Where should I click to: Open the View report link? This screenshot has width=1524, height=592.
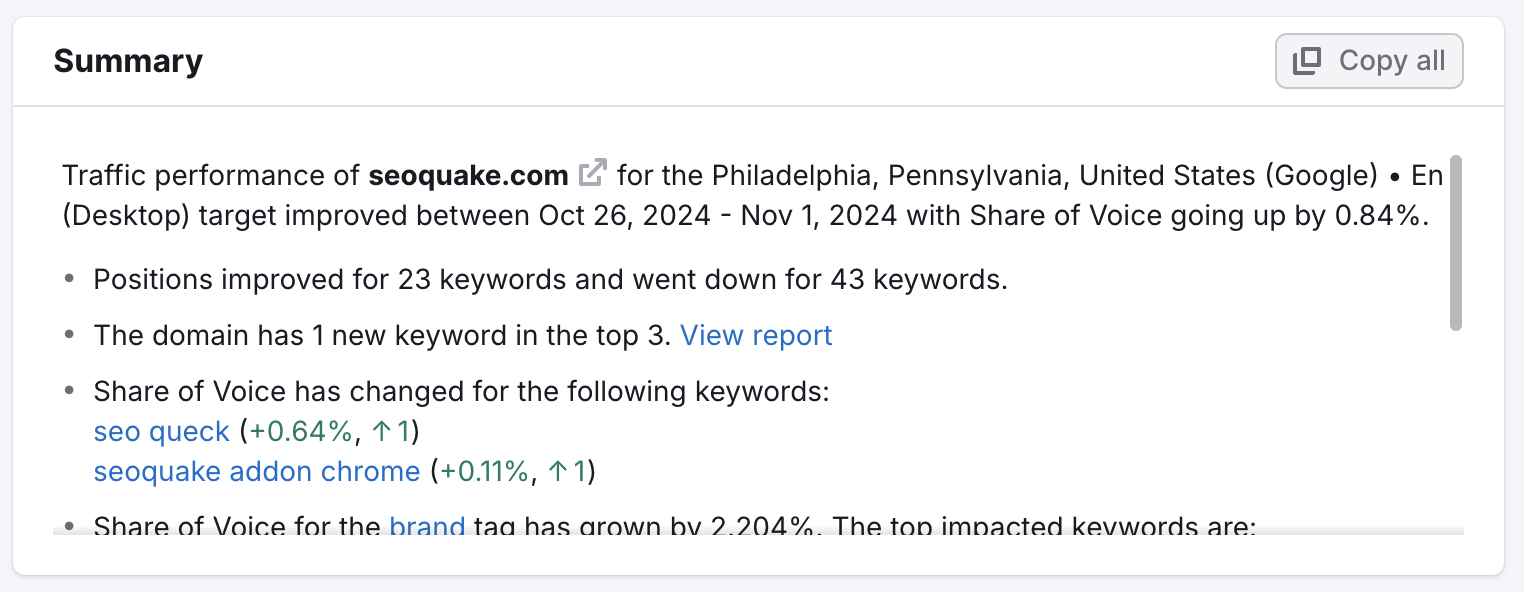[x=757, y=335]
